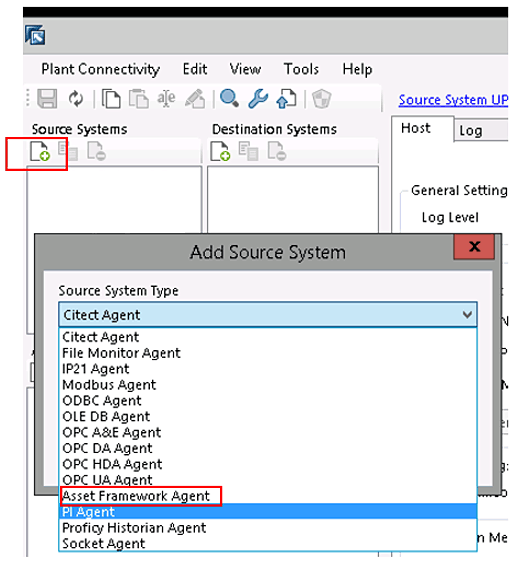Viewport: 523px width, 562px height.
Task: Switch to the Host tab
Action: (422, 128)
